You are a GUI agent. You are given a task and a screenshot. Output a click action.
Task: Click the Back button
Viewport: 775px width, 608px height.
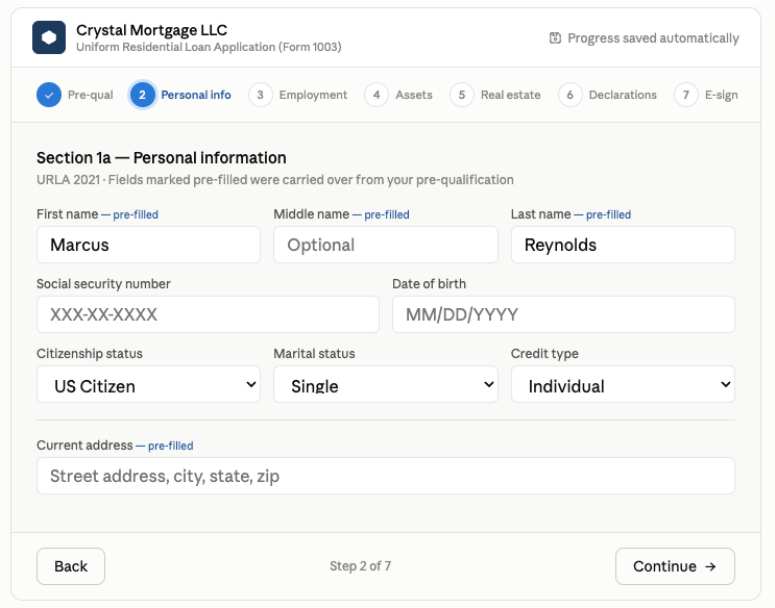click(x=71, y=566)
